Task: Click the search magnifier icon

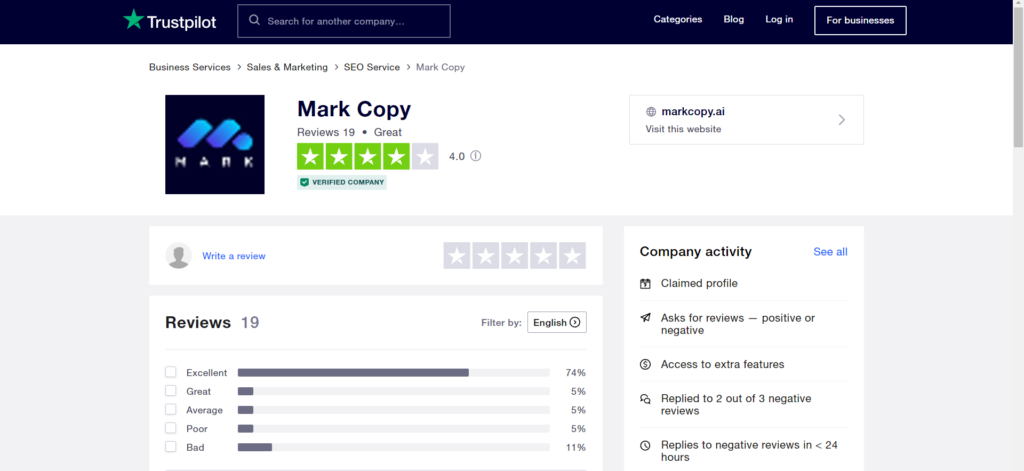Action: pyautogui.click(x=253, y=21)
